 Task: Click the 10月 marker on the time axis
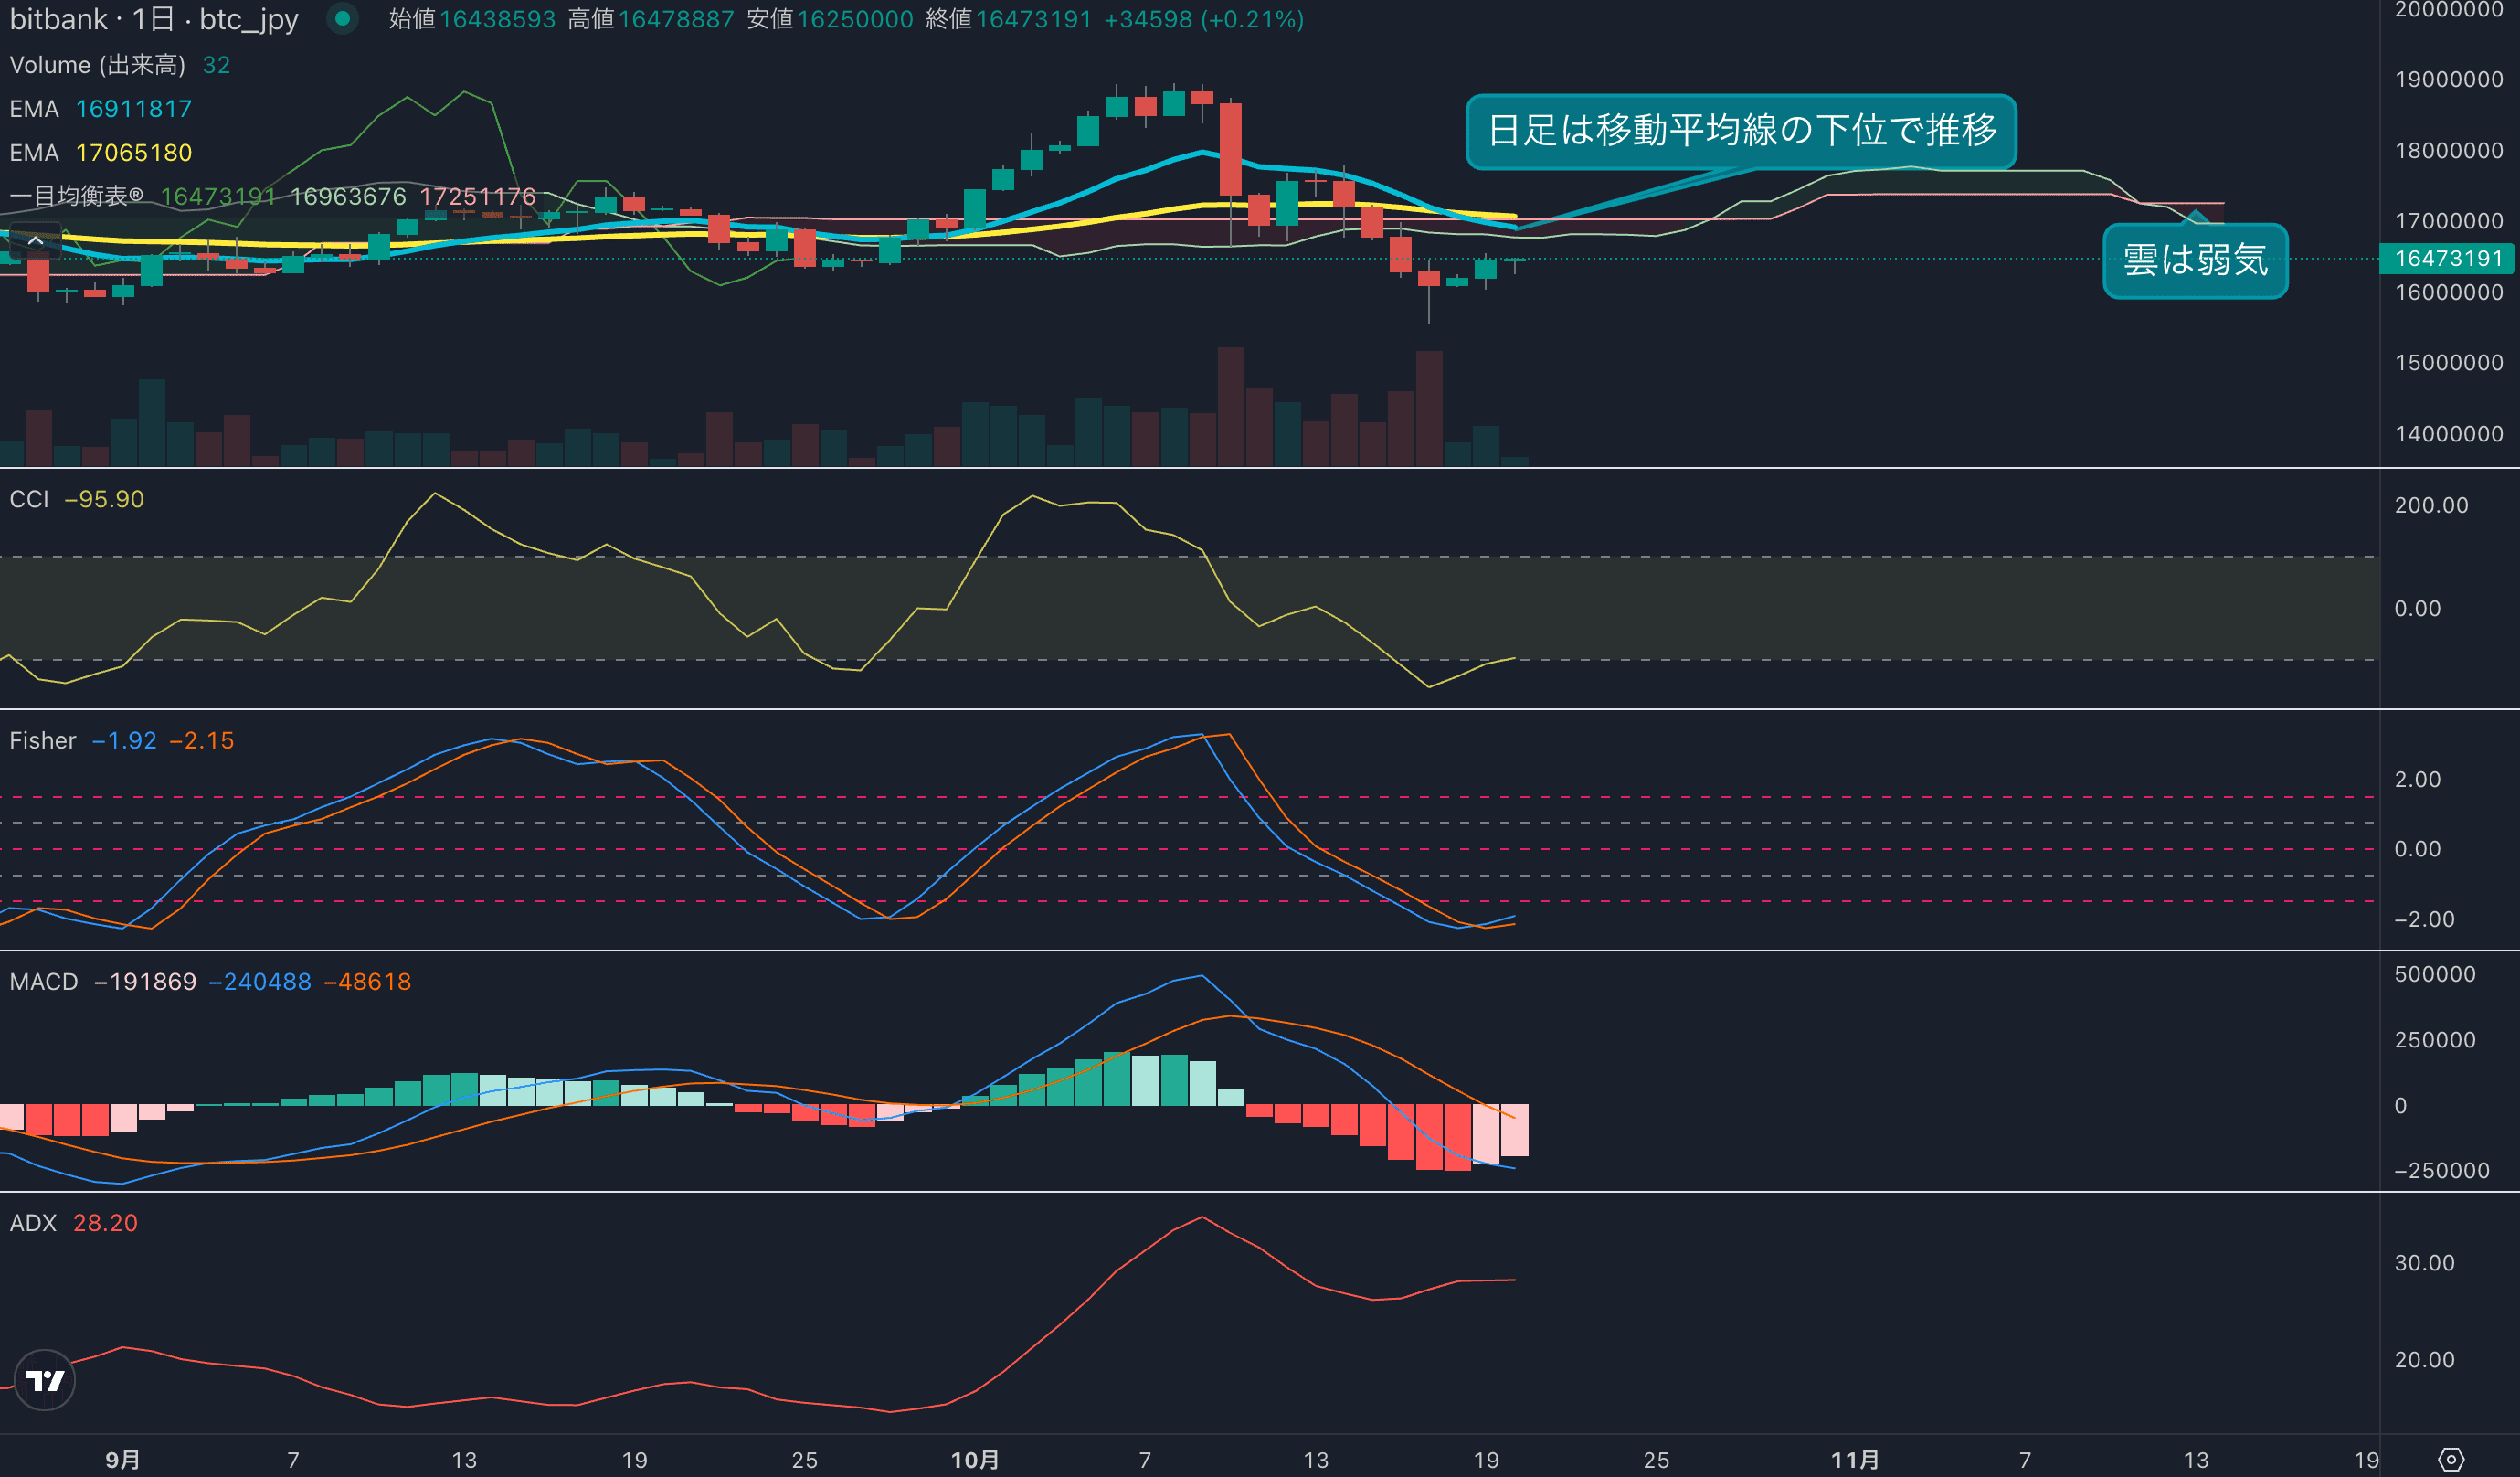tap(974, 1459)
